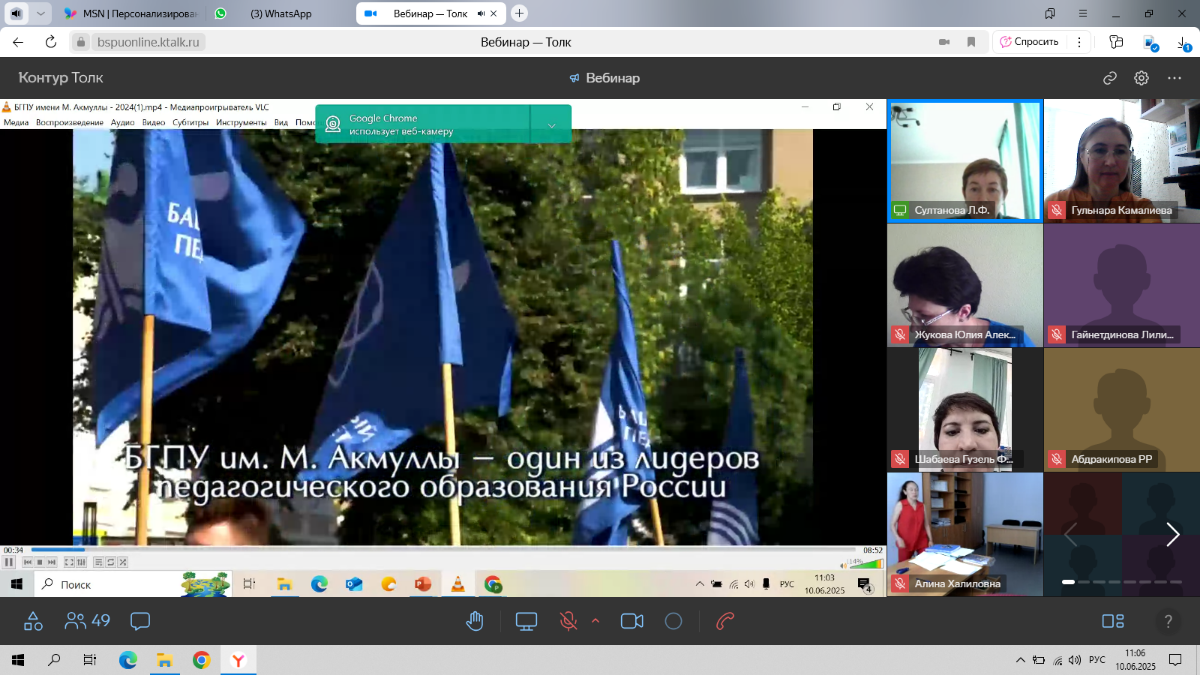Toggle the round recording button
The image size is (1200, 675).
click(x=673, y=621)
